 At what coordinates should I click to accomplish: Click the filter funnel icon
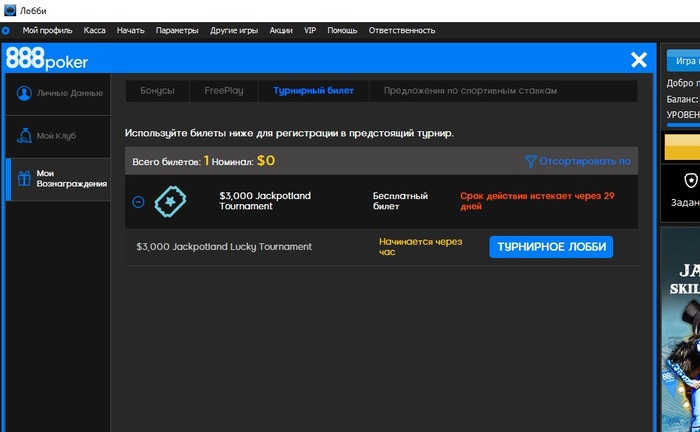530,161
